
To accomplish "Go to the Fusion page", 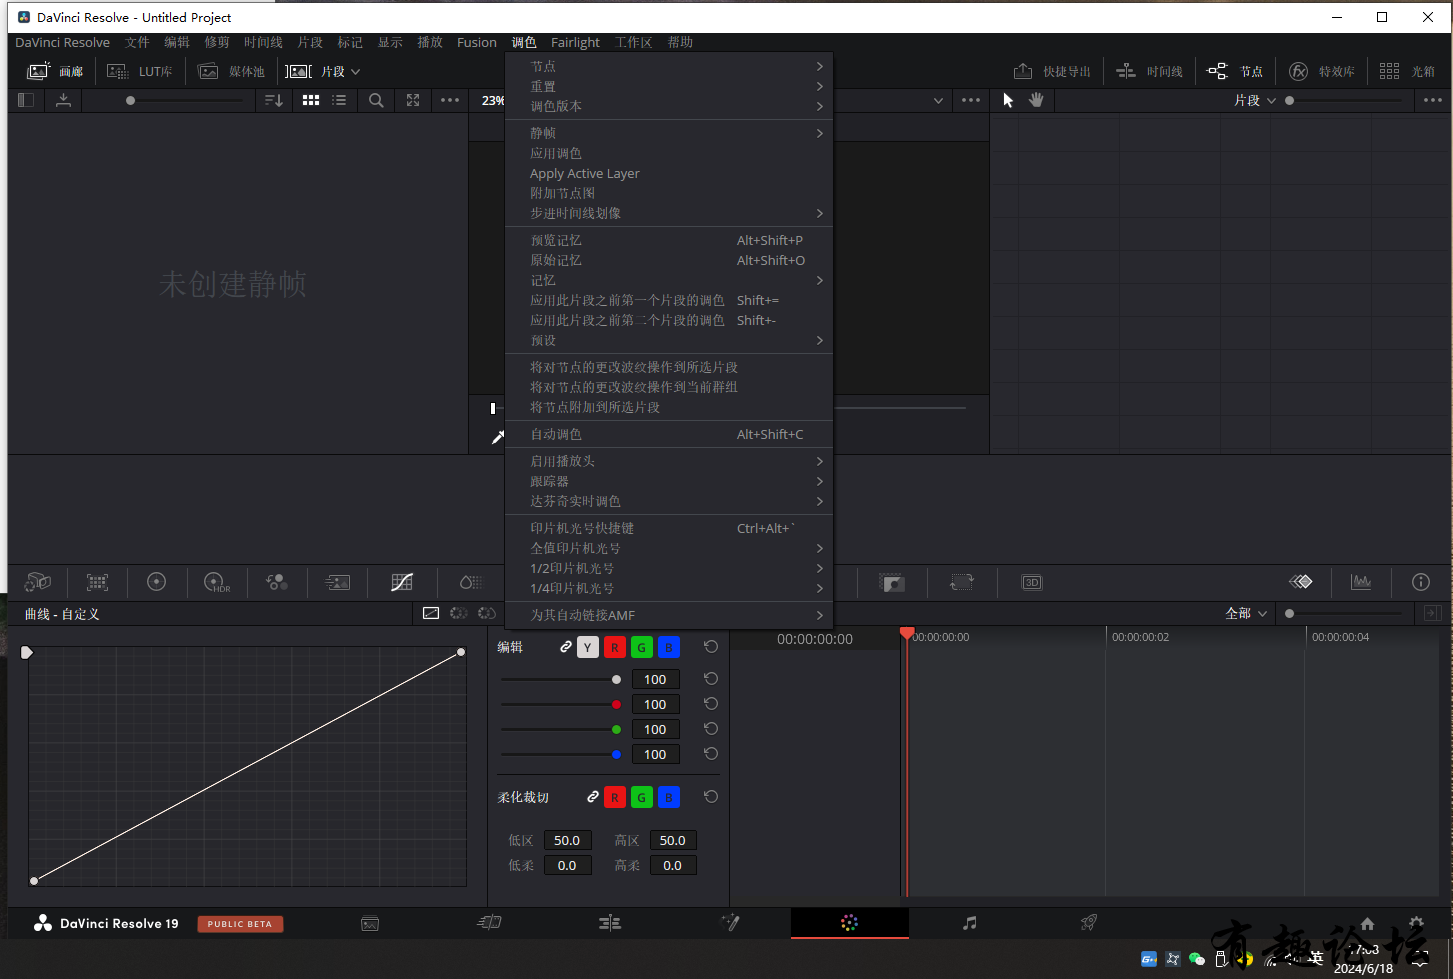I will point(730,923).
